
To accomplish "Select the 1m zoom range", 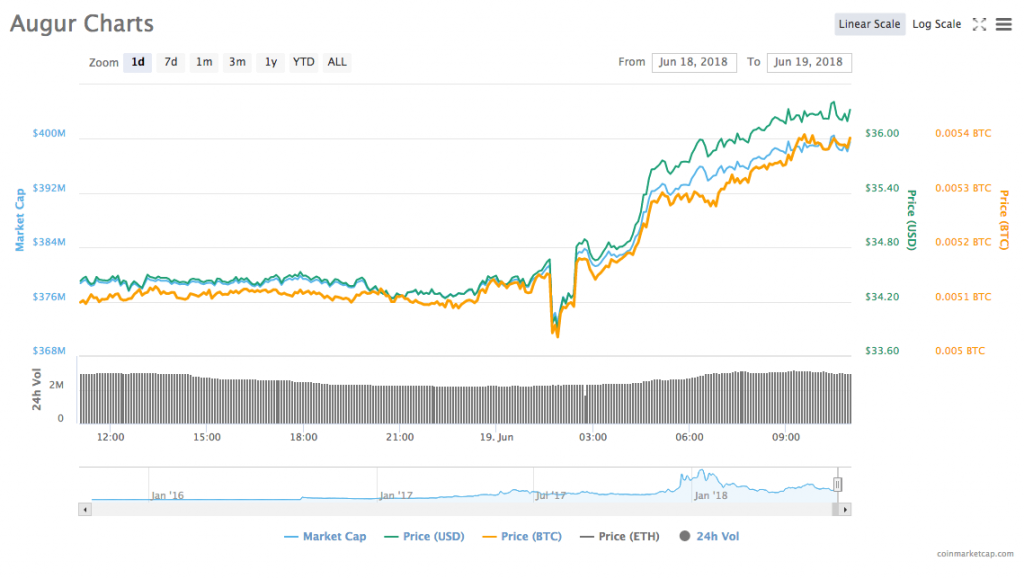I will click(x=204, y=62).
